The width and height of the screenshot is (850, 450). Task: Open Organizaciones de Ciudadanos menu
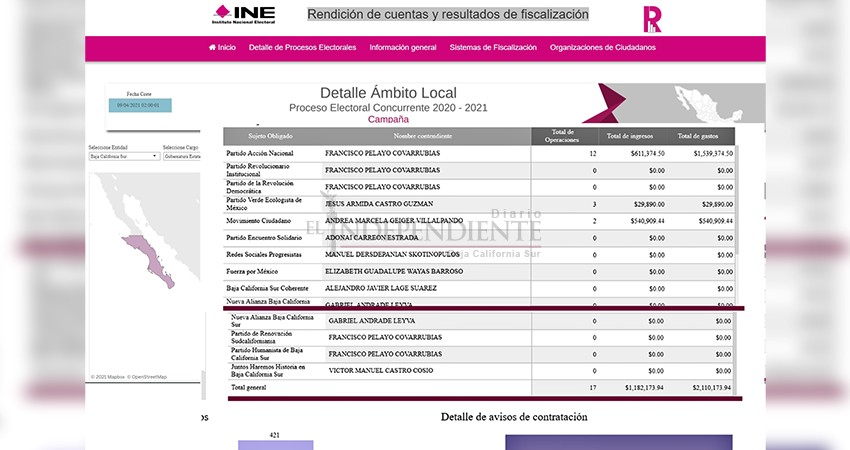[602, 48]
